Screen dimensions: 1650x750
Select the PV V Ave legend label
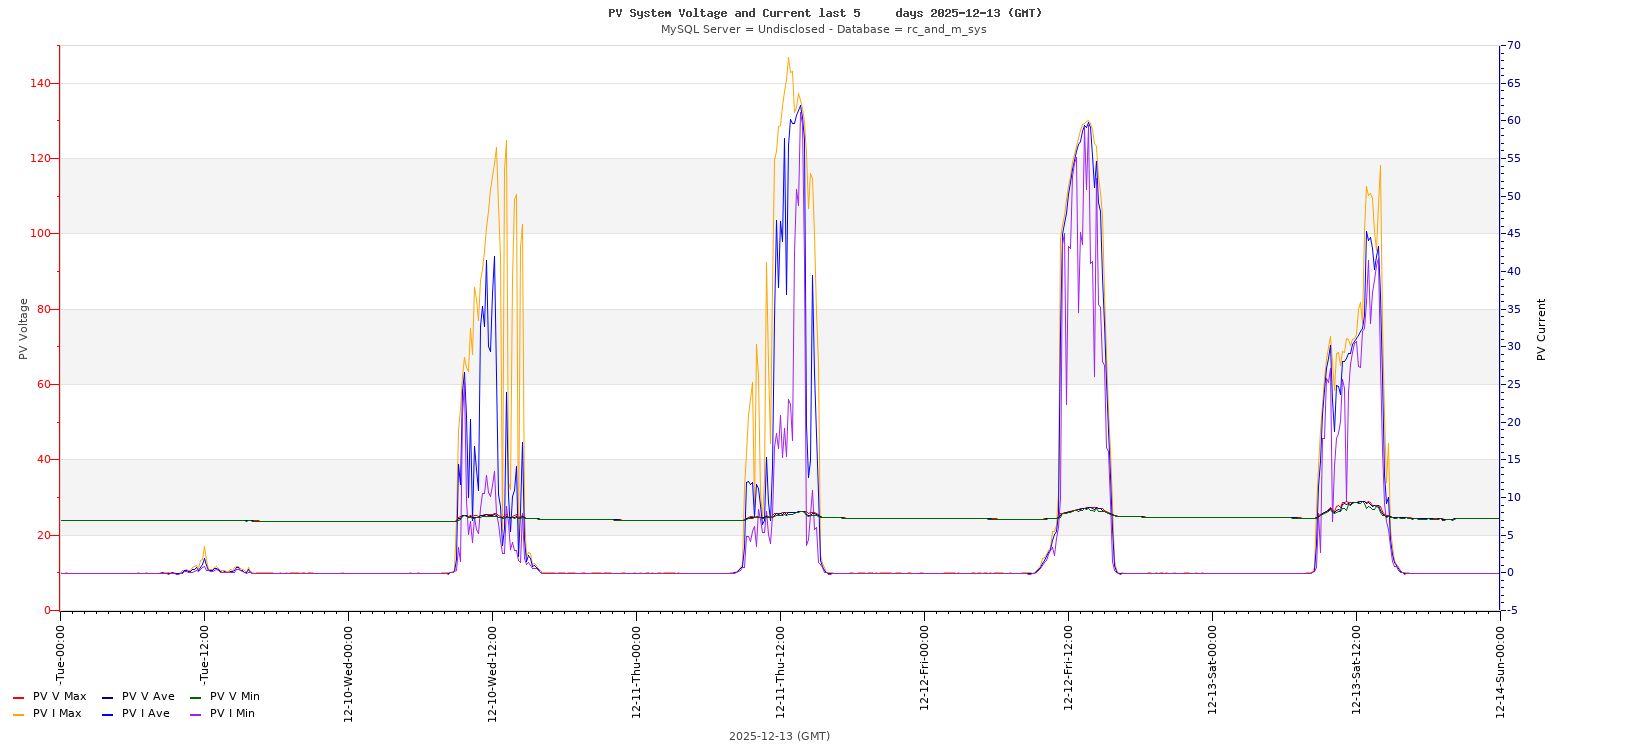pos(148,697)
